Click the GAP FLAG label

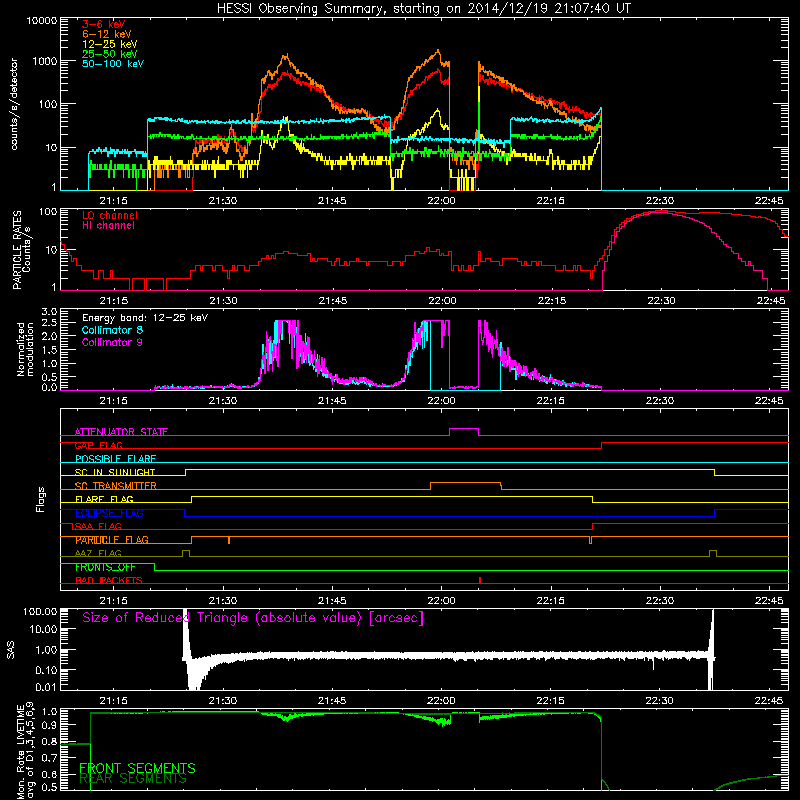coord(98,445)
